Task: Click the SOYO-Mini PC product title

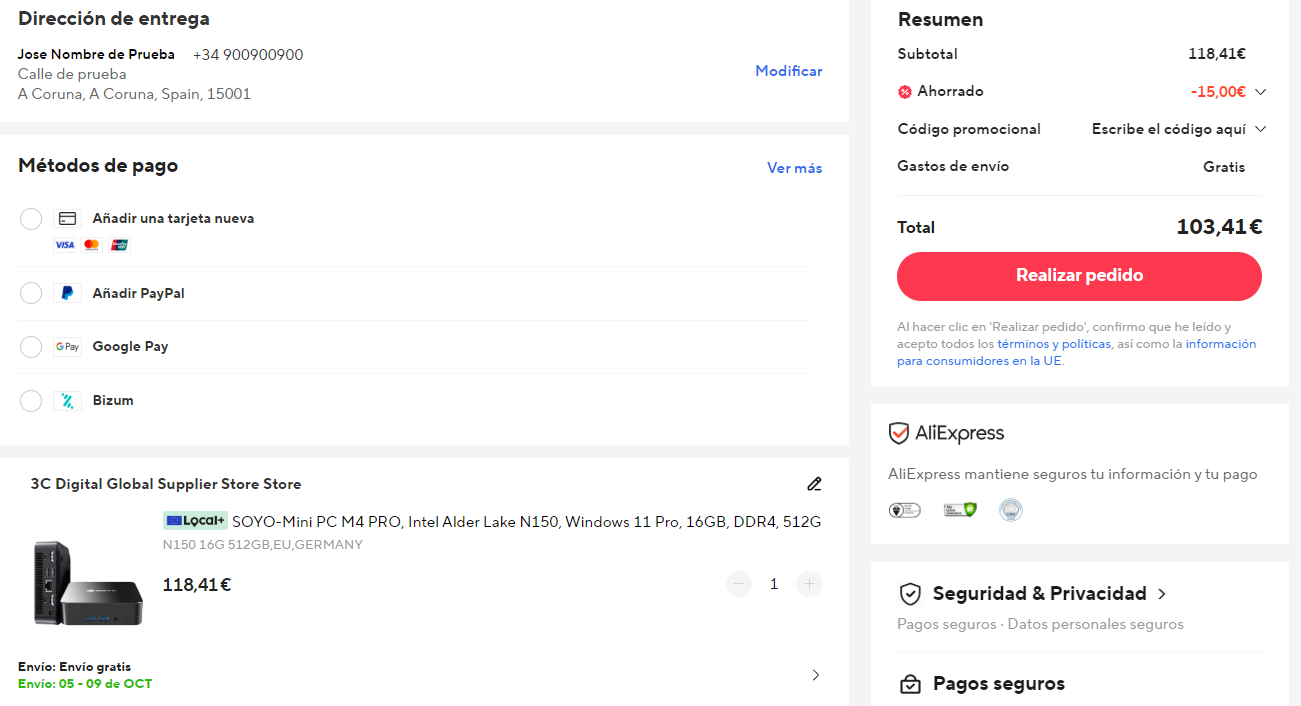Action: (x=527, y=521)
